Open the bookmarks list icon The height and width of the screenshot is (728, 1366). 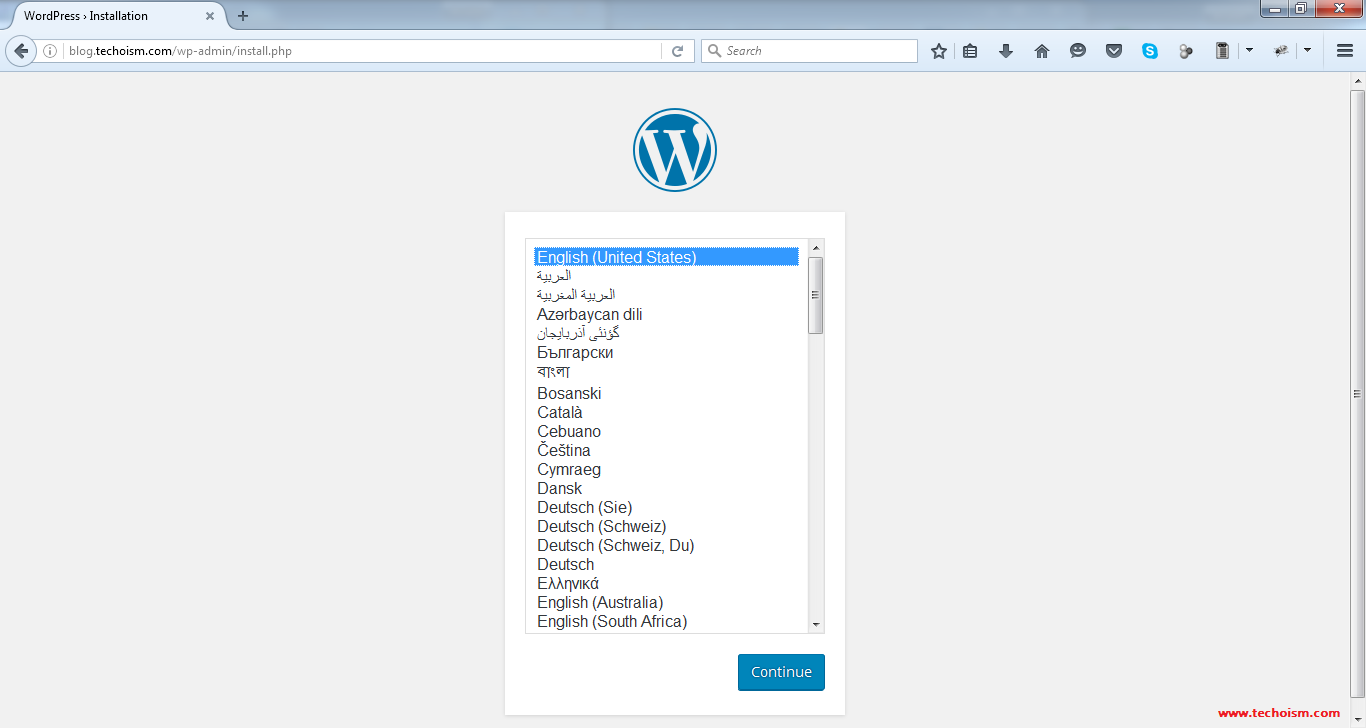(970, 51)
